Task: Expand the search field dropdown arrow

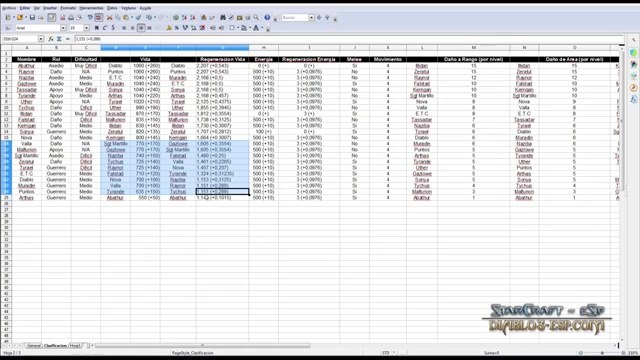Action: (311, 18)
